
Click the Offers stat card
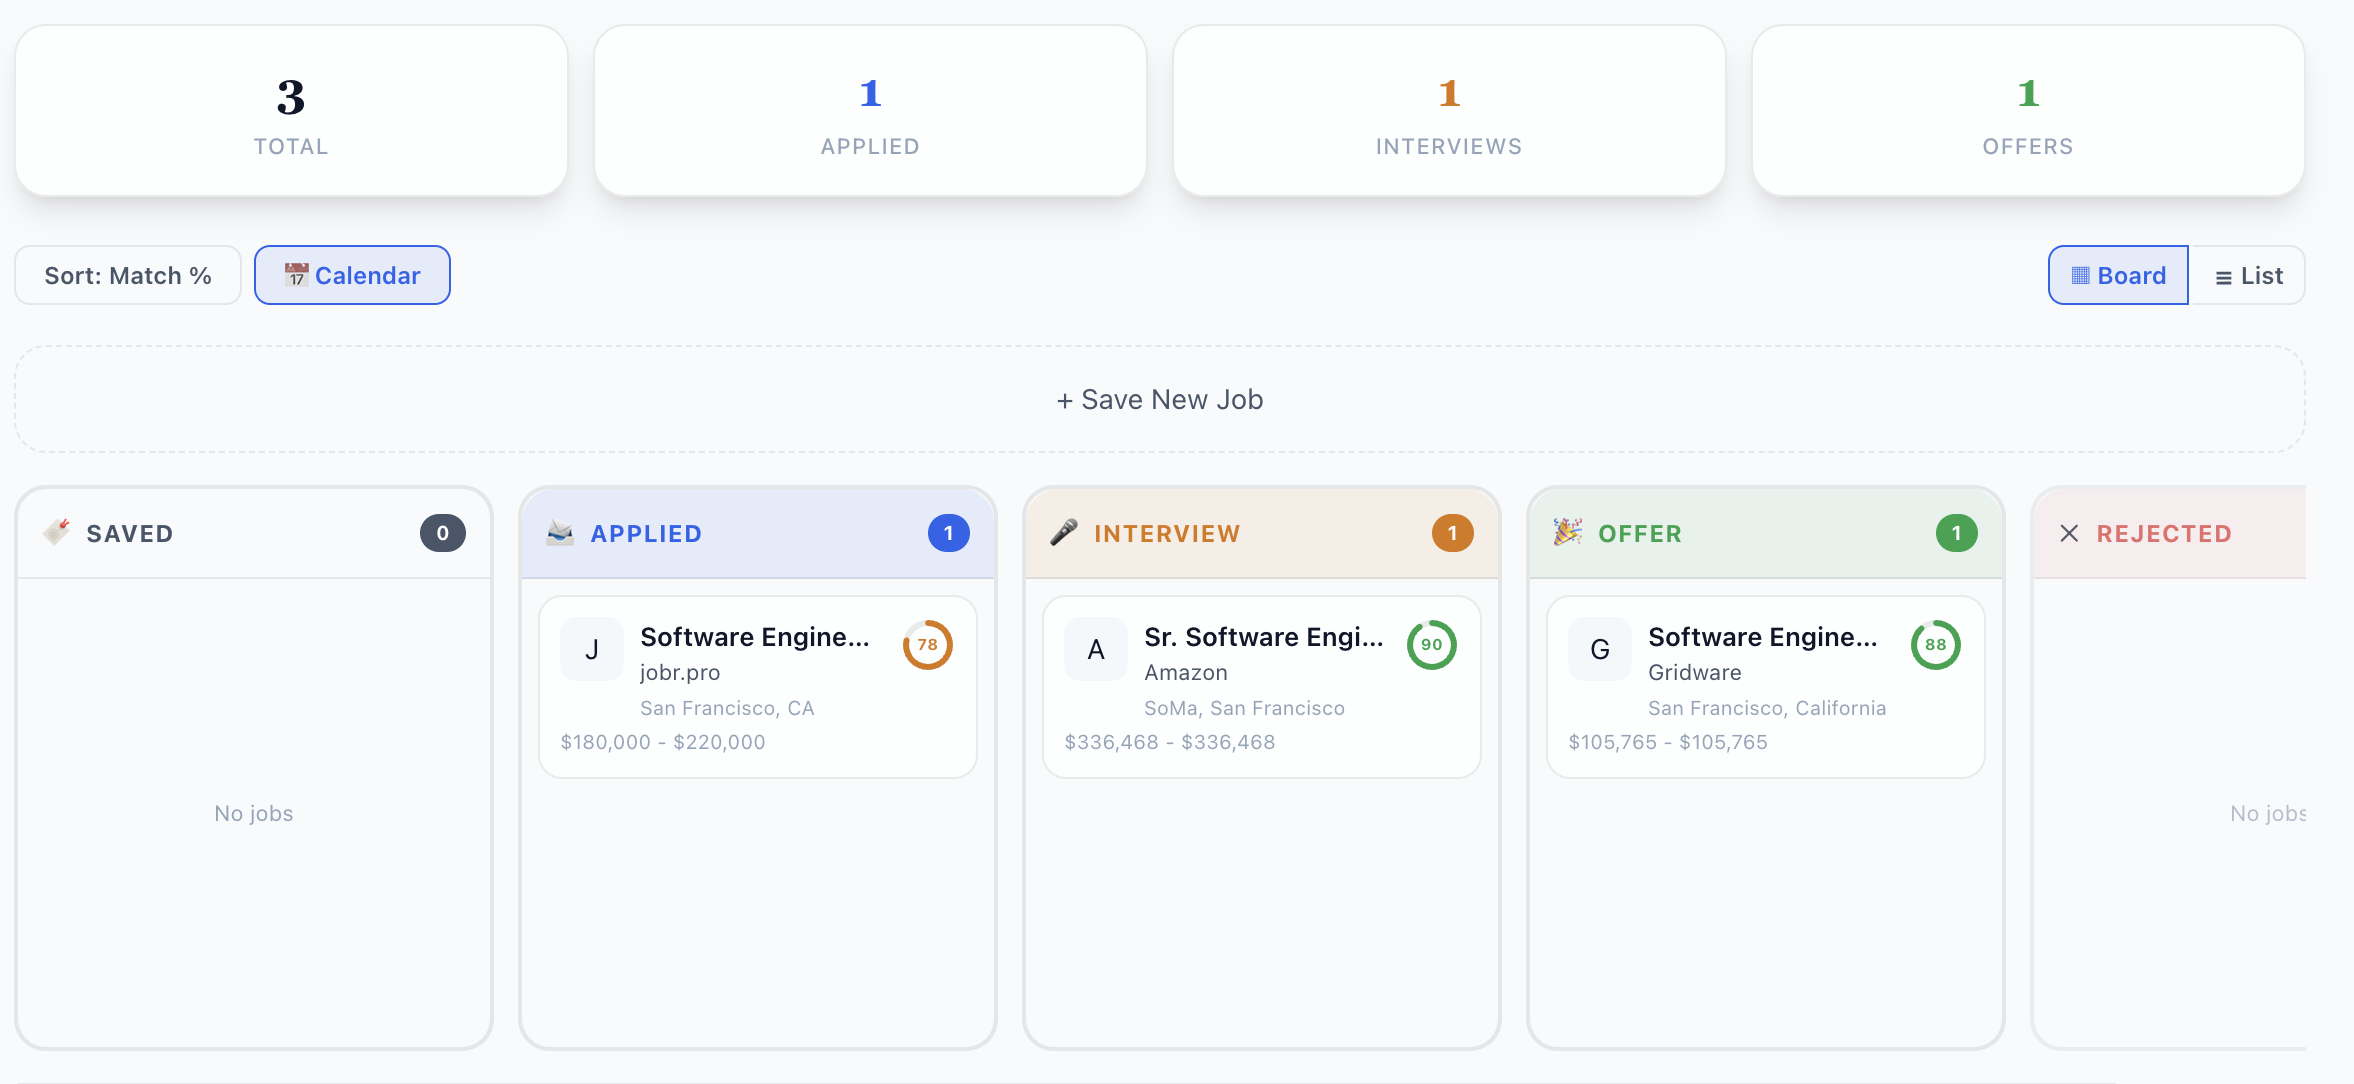(x=2028, y=111)
